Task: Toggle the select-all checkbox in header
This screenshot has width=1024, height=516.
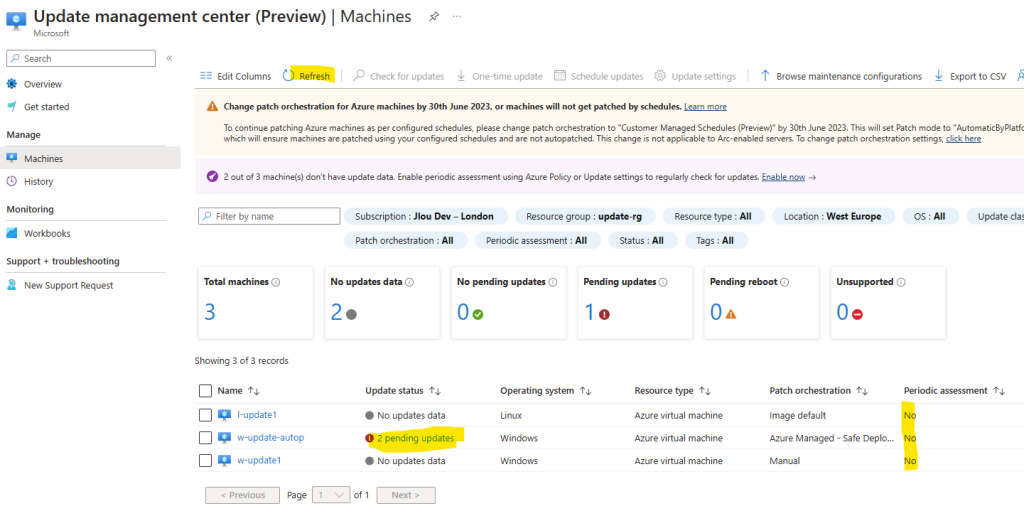Action: coord(205,391)
